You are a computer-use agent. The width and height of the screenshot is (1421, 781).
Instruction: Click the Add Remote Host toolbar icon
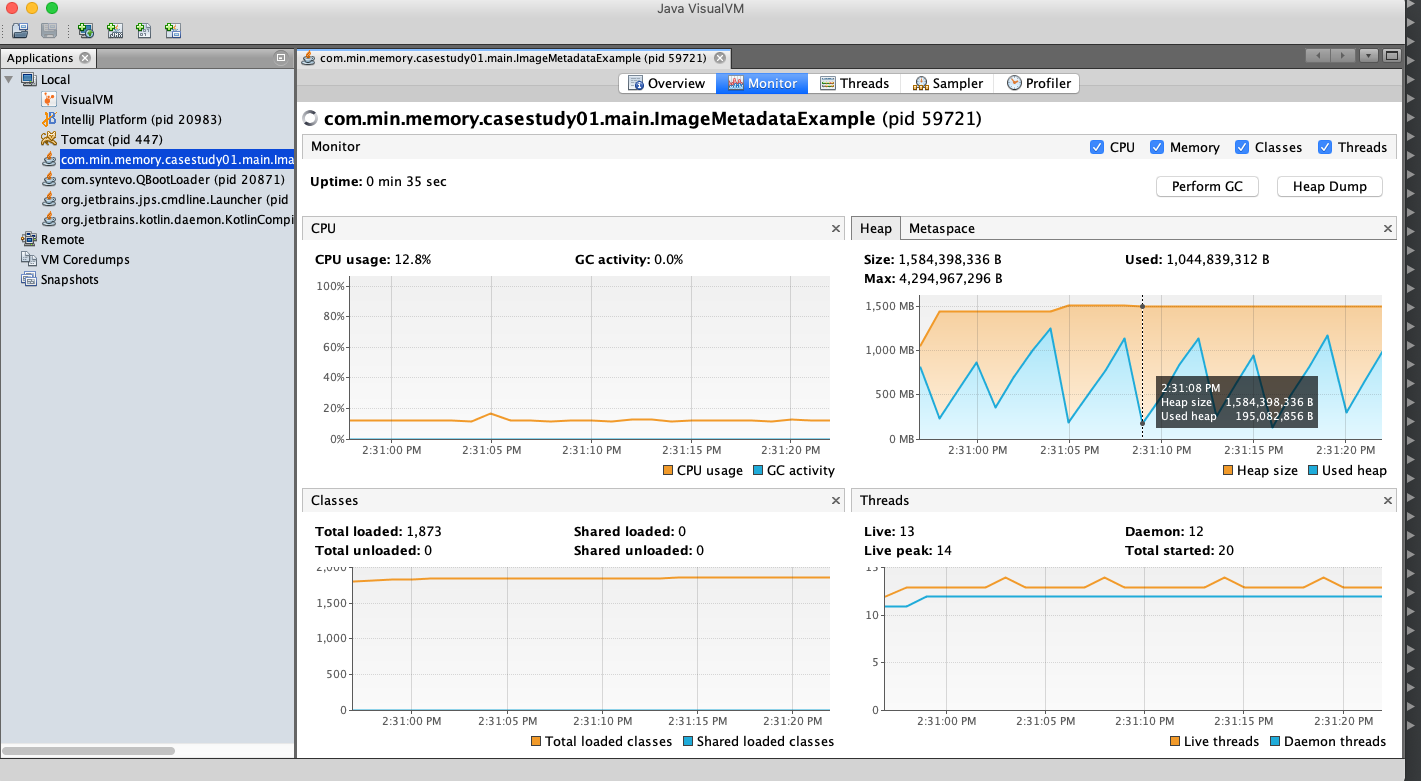coord(86,30)
